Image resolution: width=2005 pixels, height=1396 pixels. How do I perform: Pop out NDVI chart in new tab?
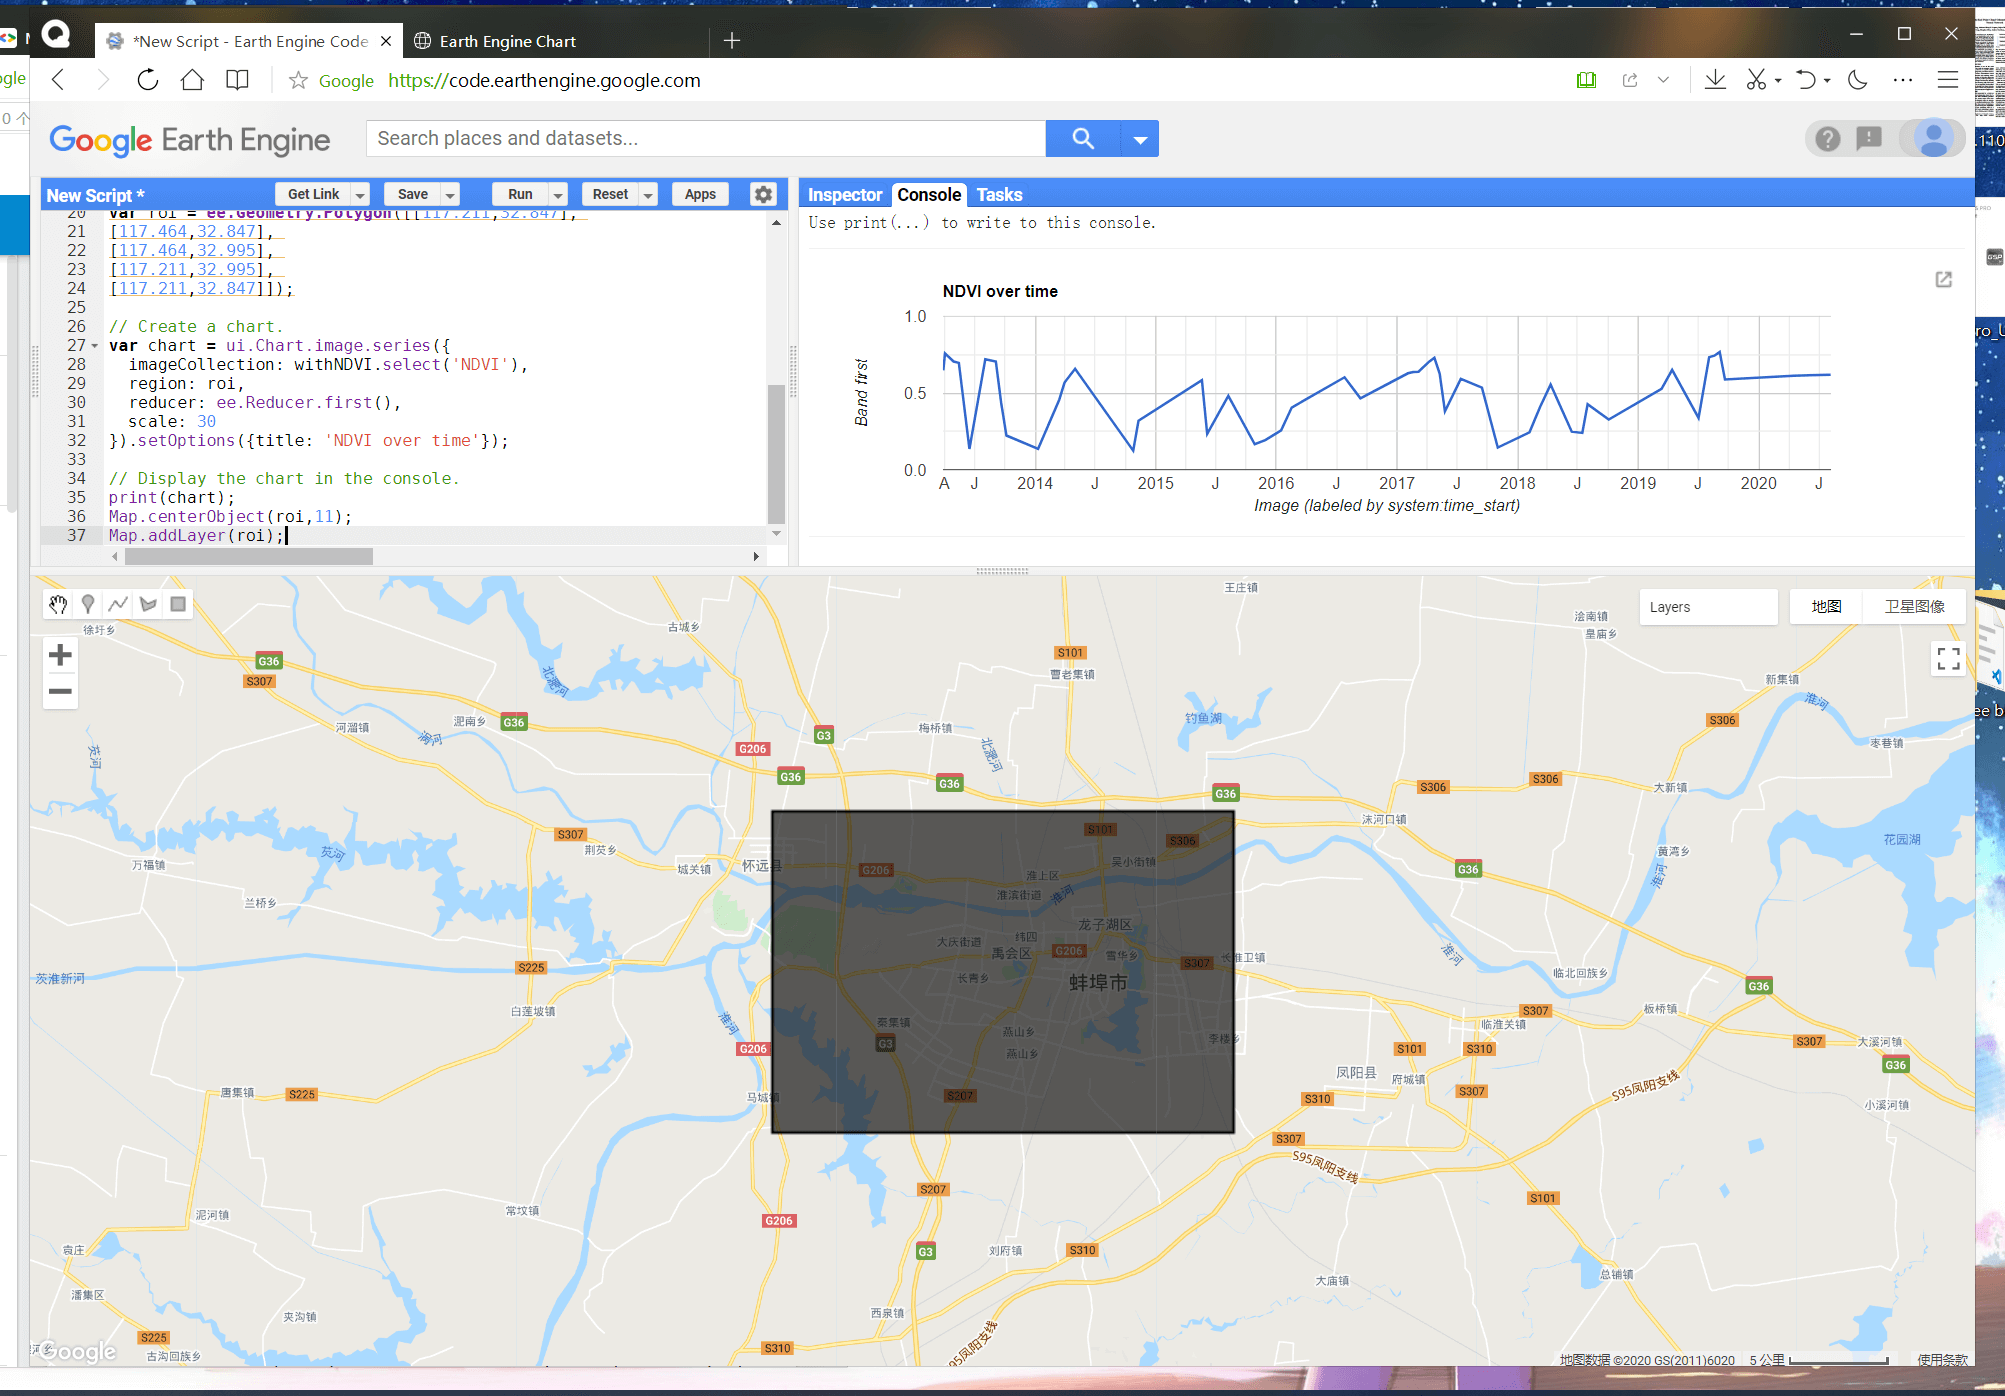tap(1943, 279)
